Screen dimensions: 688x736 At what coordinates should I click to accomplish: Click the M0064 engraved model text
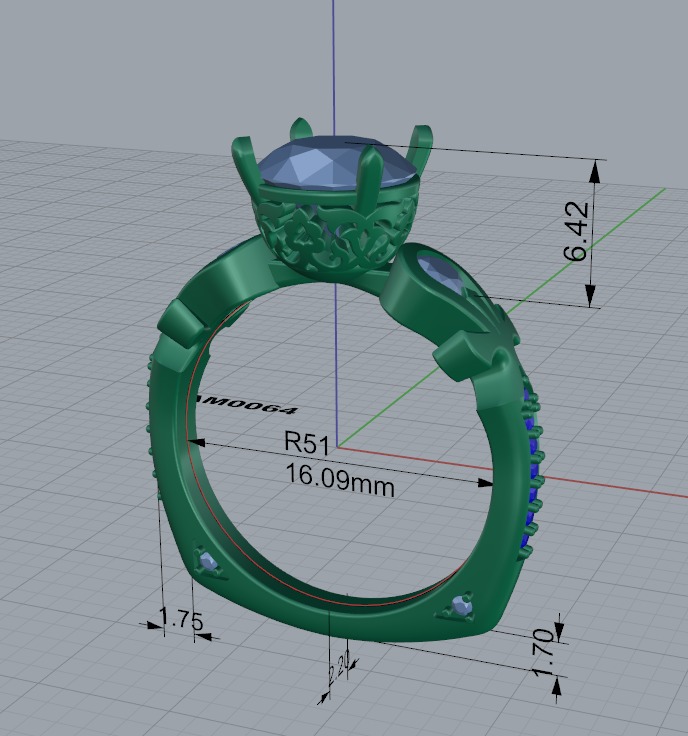click(x=248, y=404)
